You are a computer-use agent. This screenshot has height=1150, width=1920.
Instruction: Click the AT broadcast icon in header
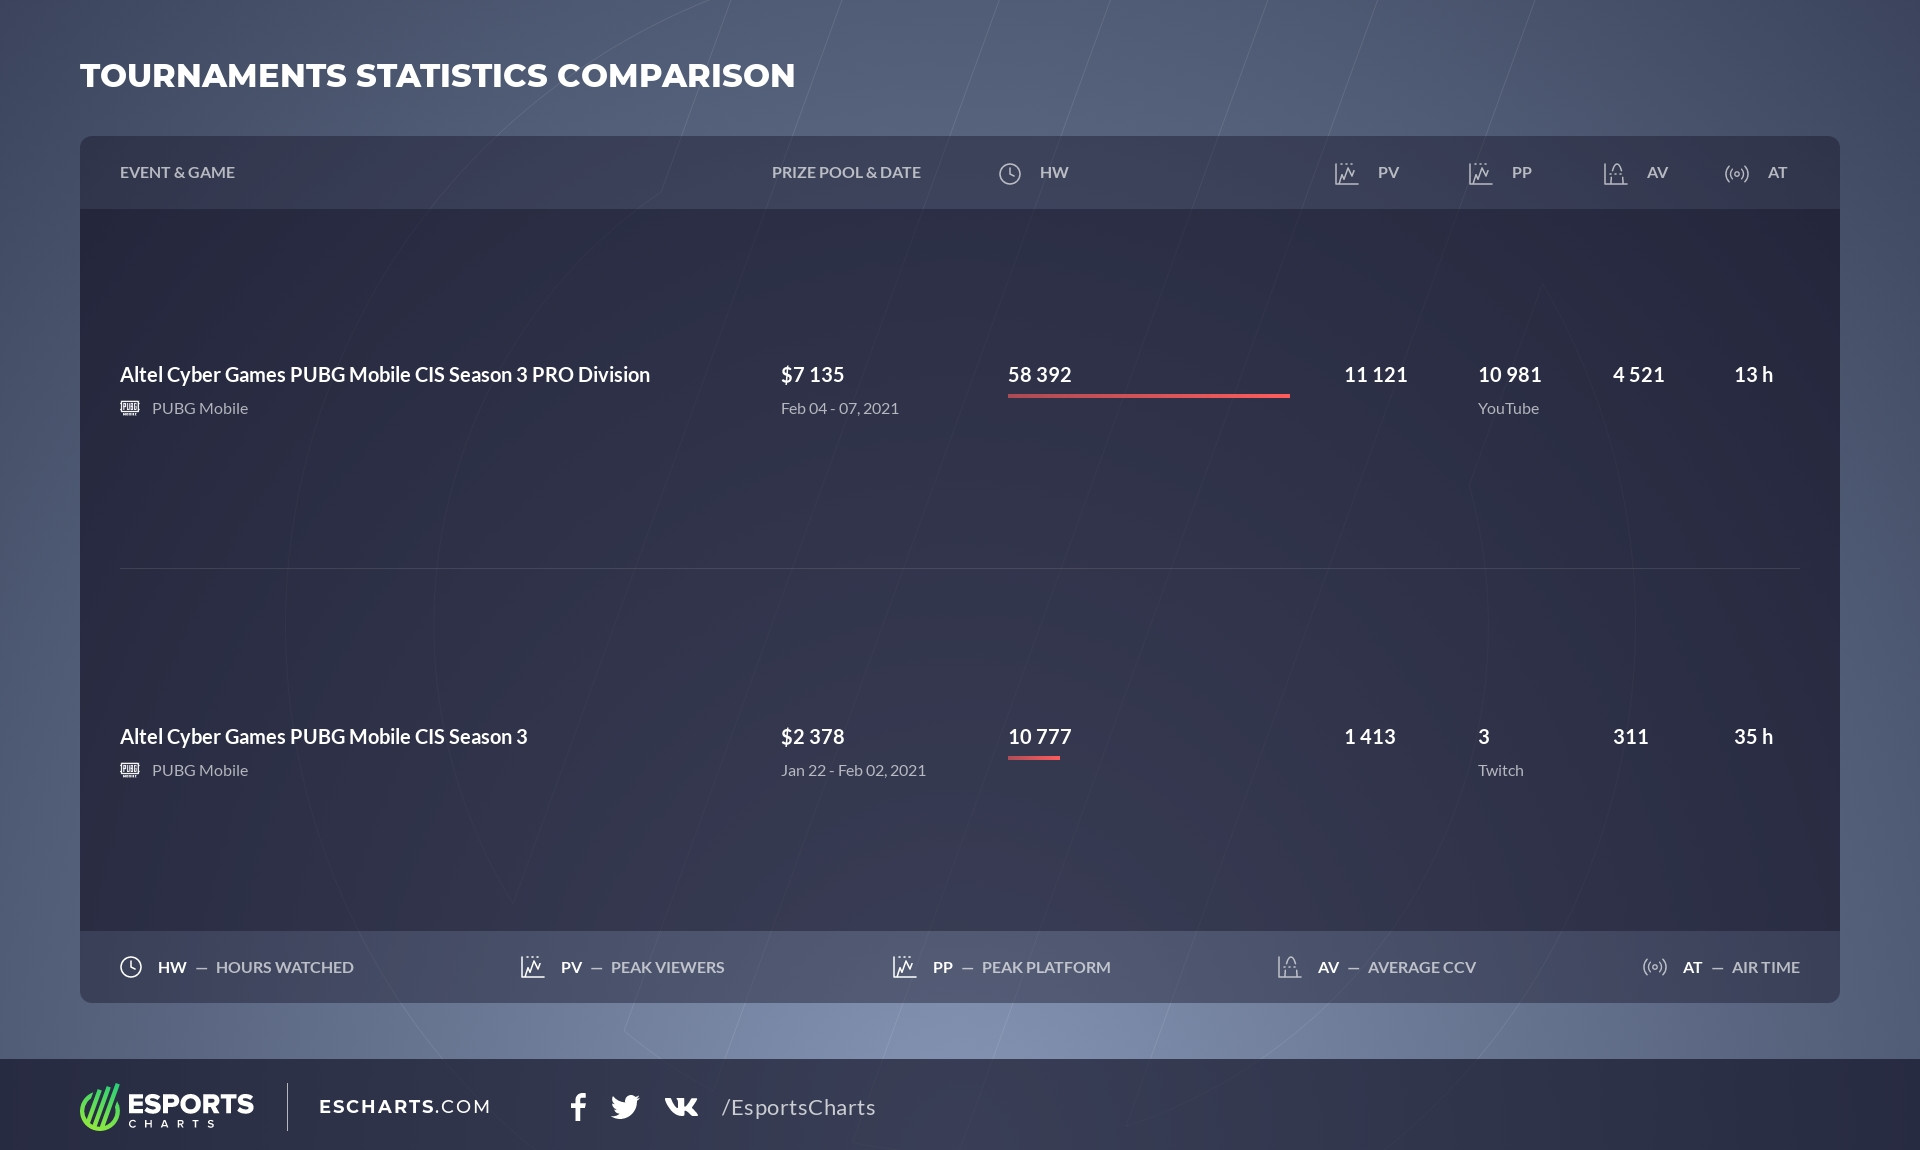coord(1736,174)
